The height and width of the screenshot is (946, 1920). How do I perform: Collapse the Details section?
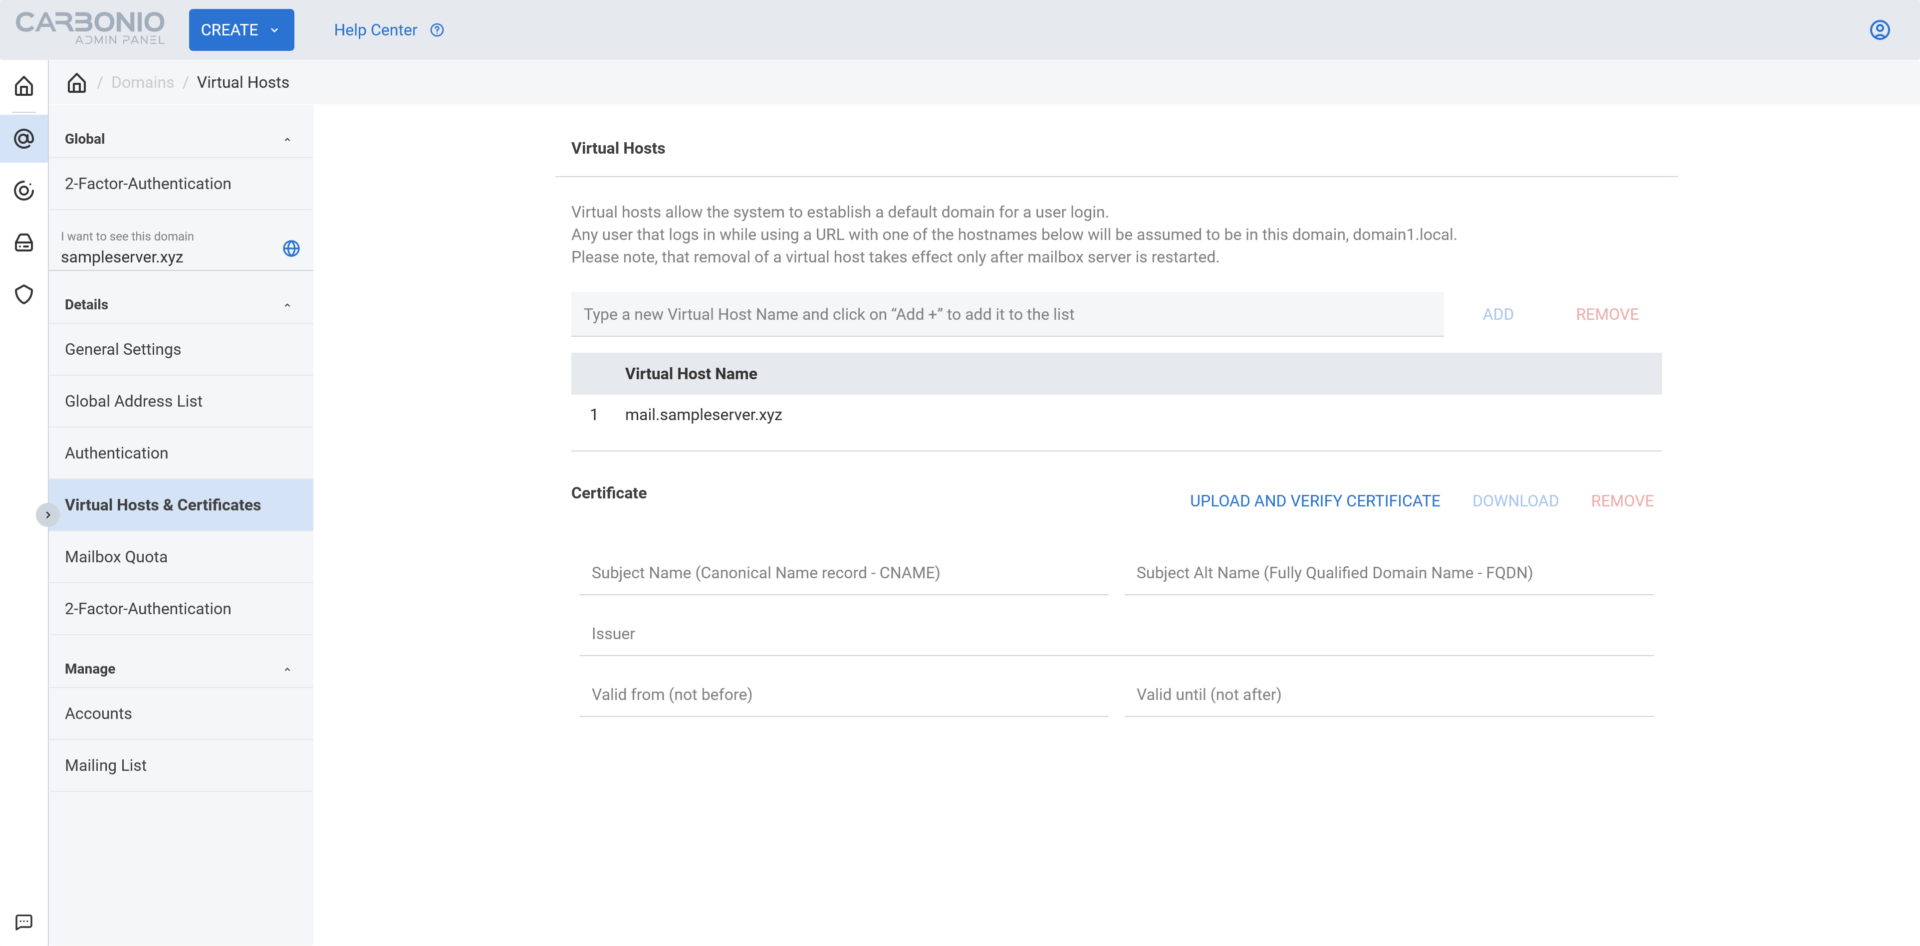pos(288,303)
